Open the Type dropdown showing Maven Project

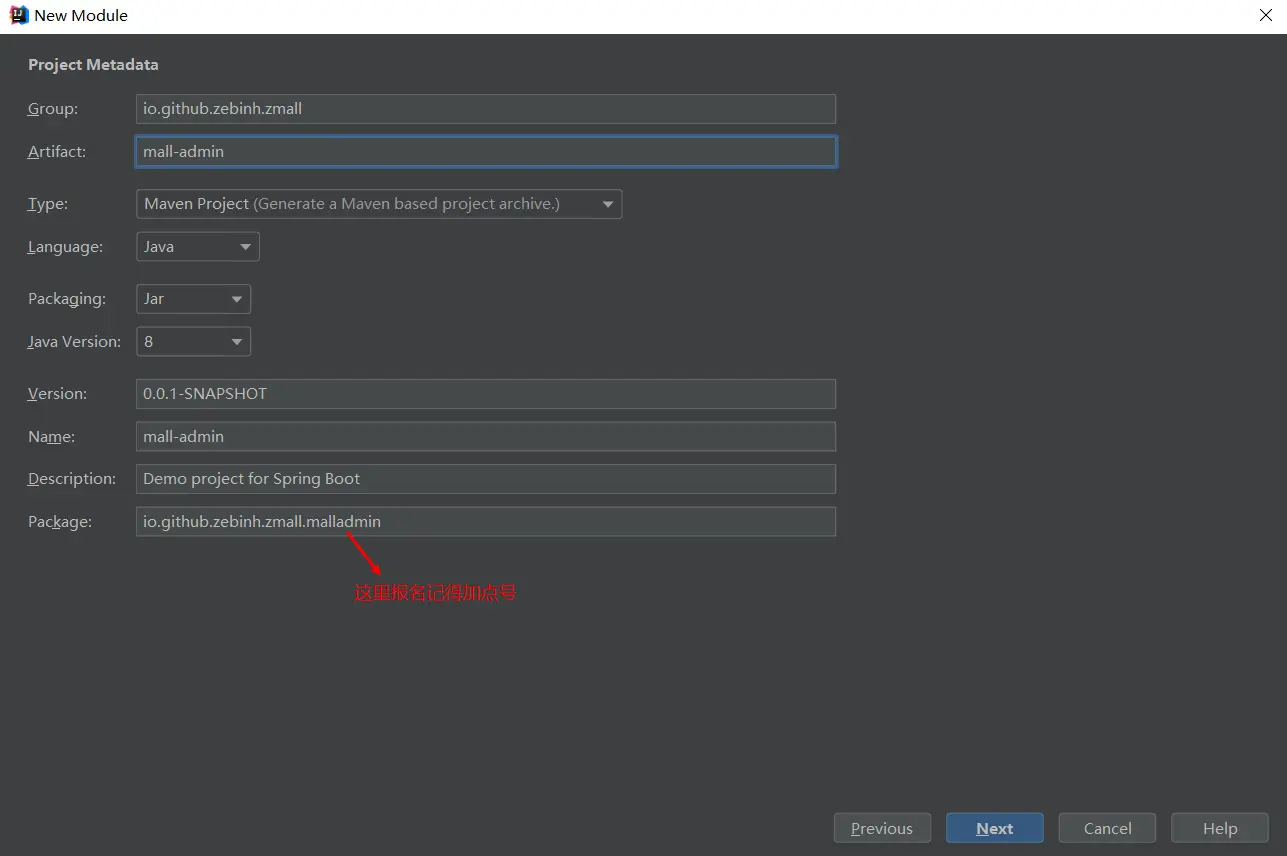pyautogui.click(x=378, y=204)
